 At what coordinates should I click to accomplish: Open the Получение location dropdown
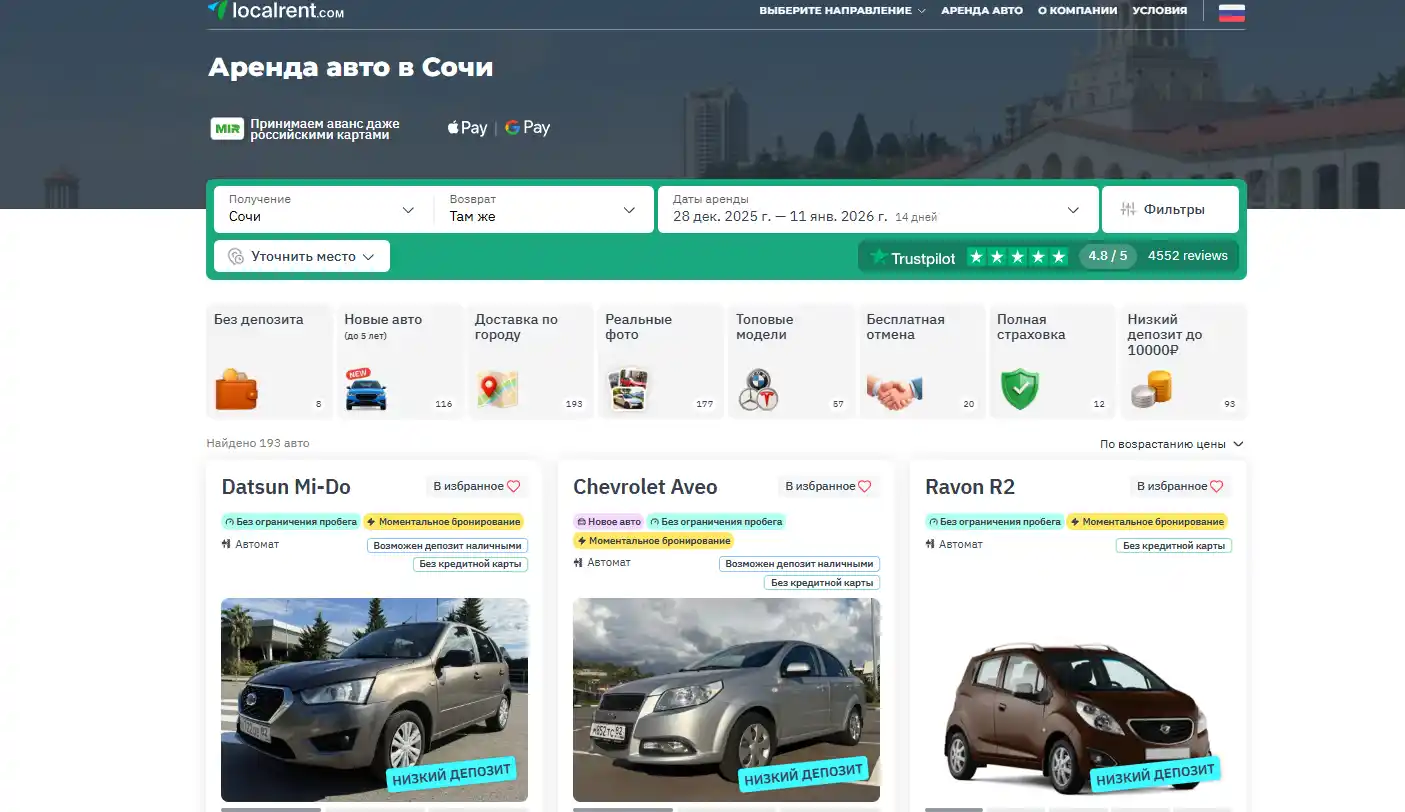coord(320,210)
